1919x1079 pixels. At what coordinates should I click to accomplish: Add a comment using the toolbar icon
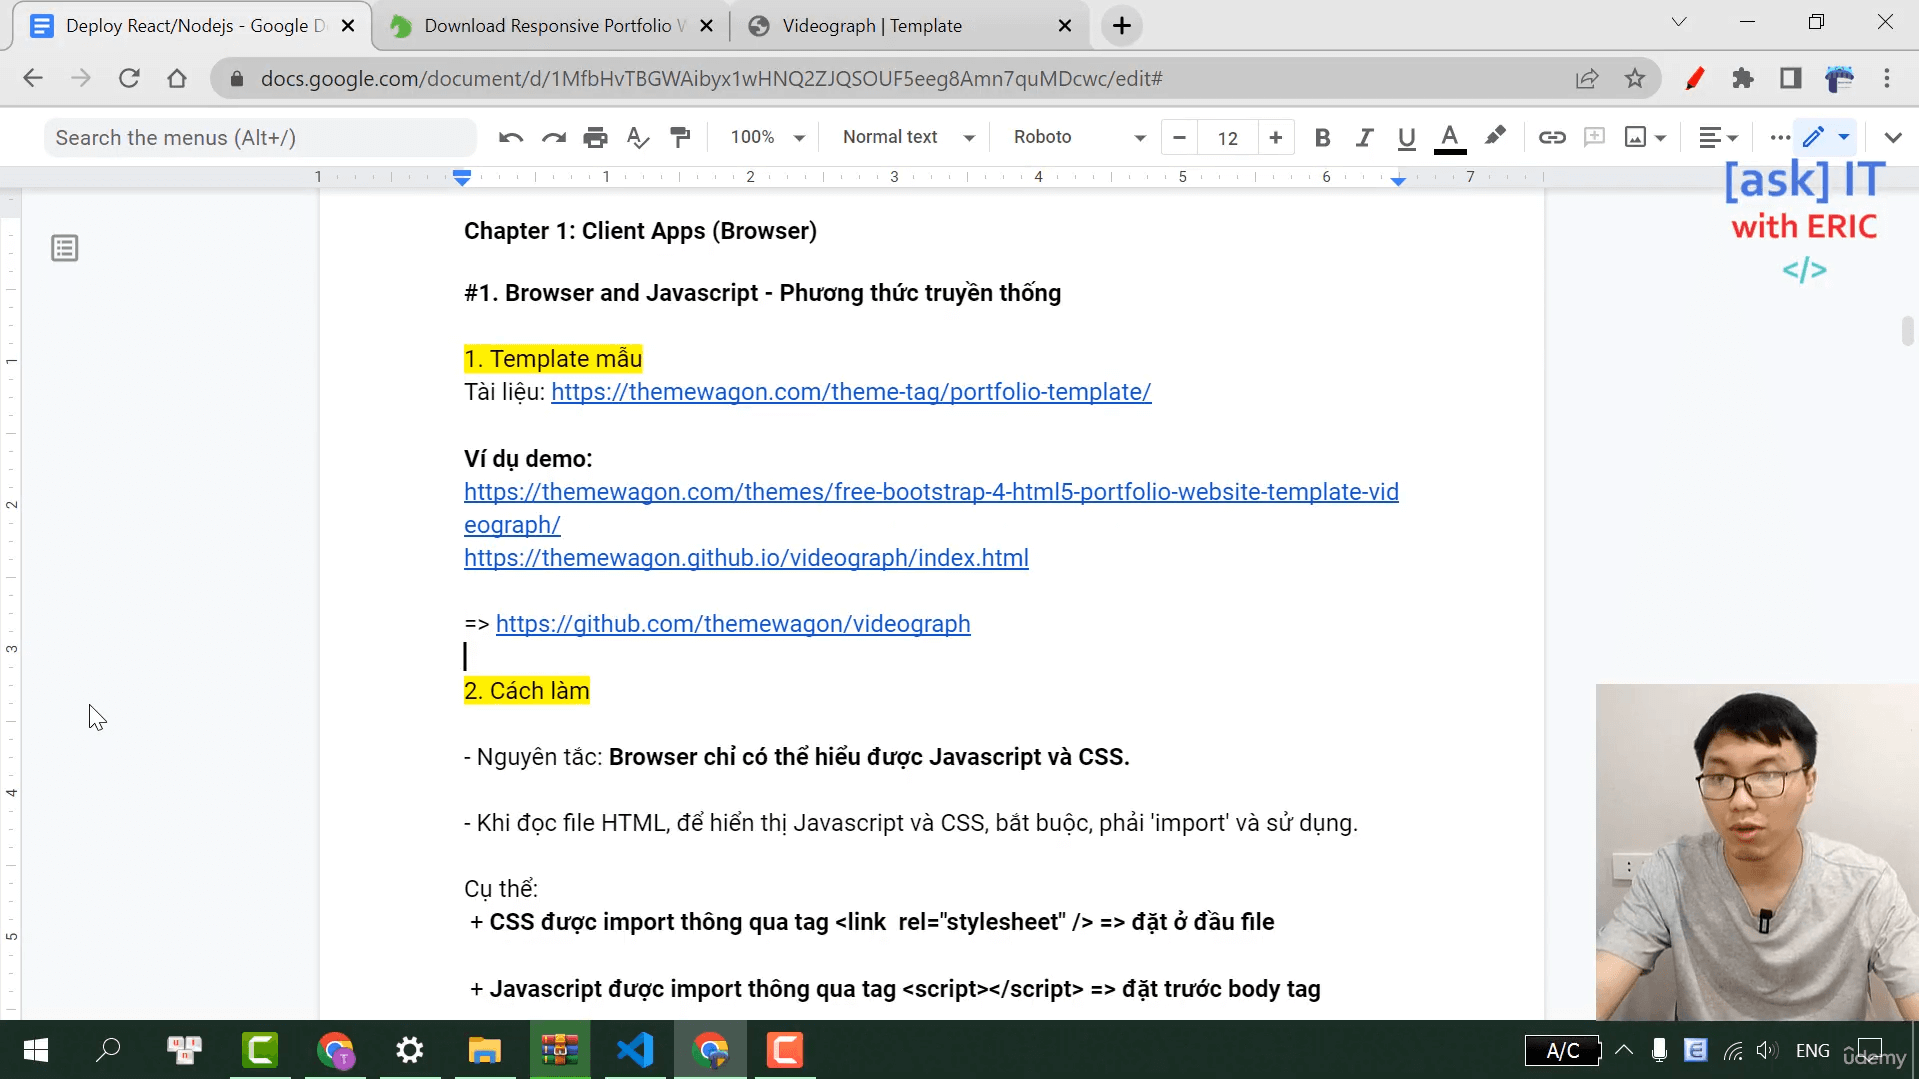click(1594, 137)
